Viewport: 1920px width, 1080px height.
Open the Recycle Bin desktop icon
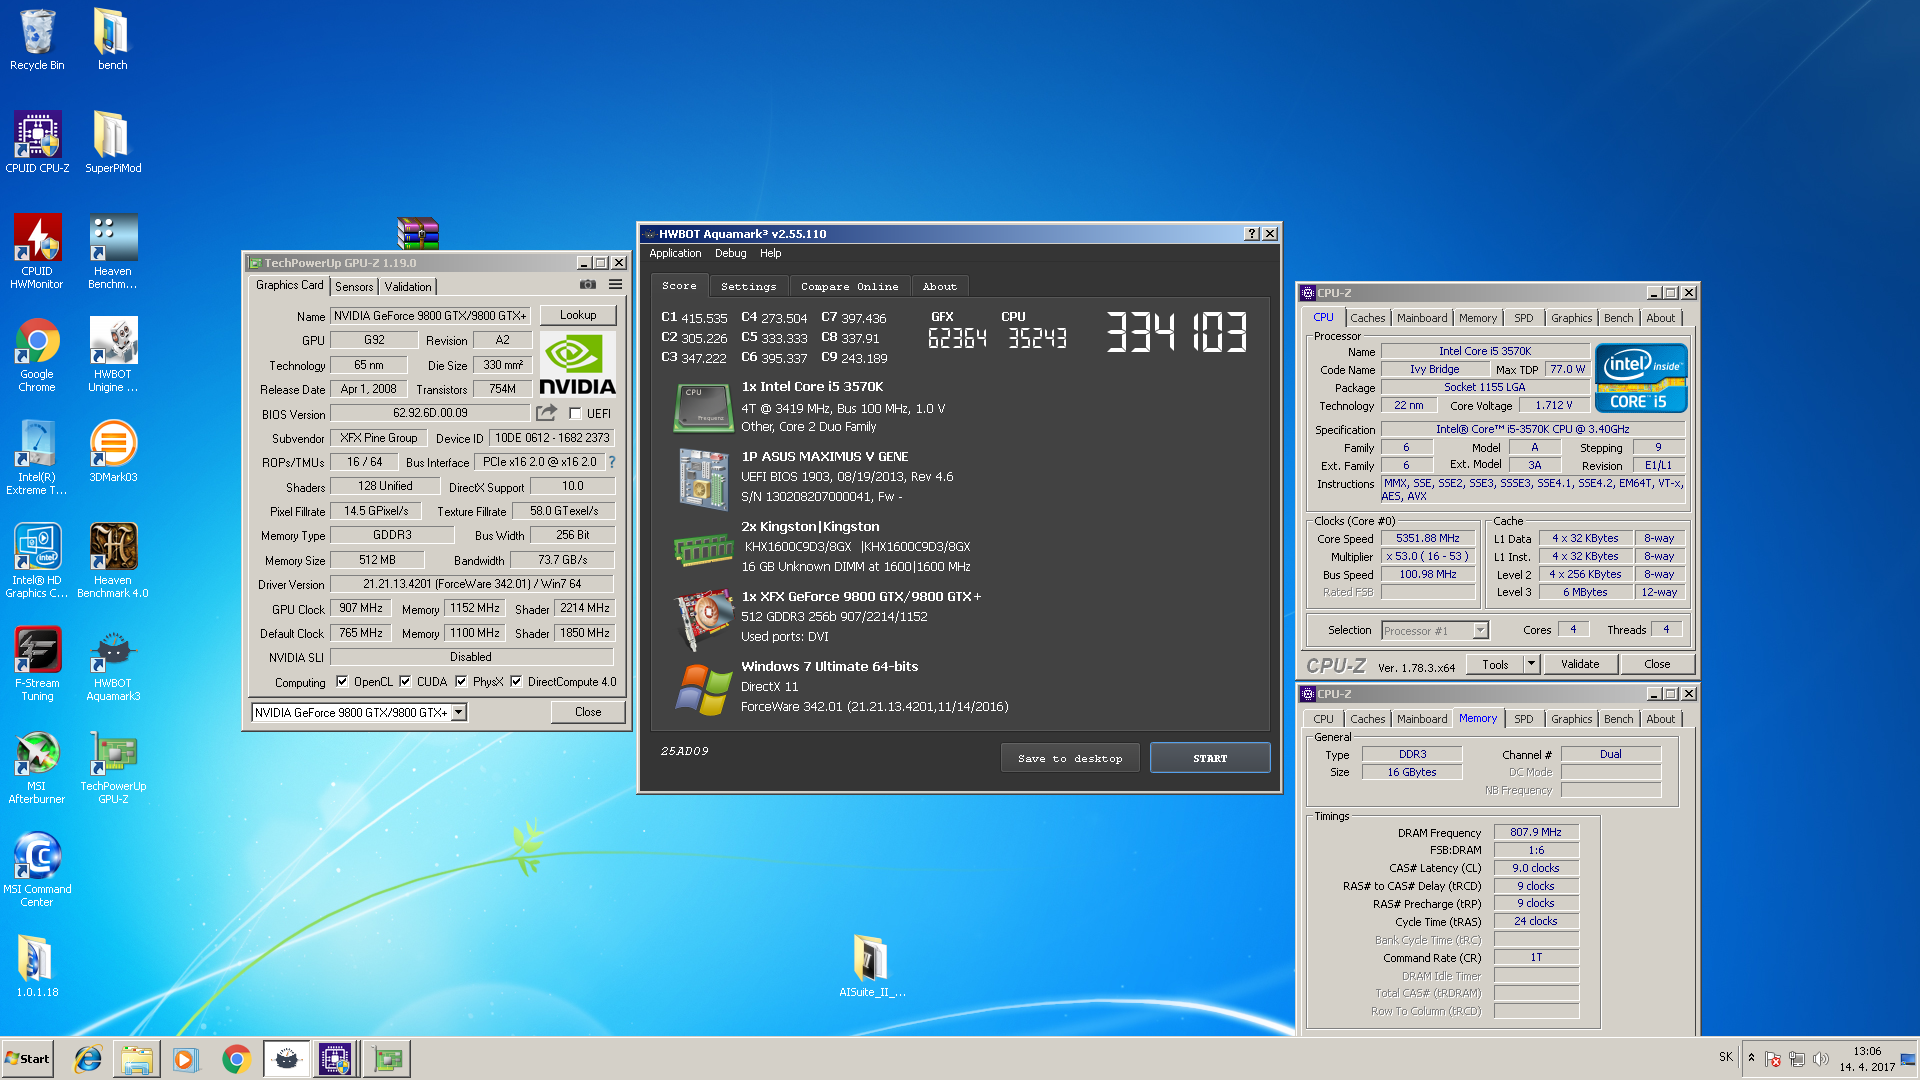[x=37, y=40]
